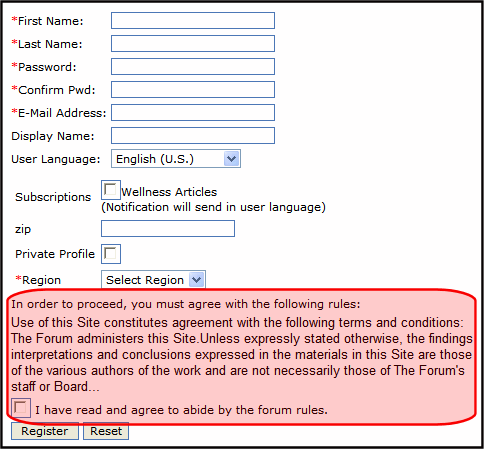Click the Reset button
Viewport: 484px width, 449px height.
click(x=106, y=431)
